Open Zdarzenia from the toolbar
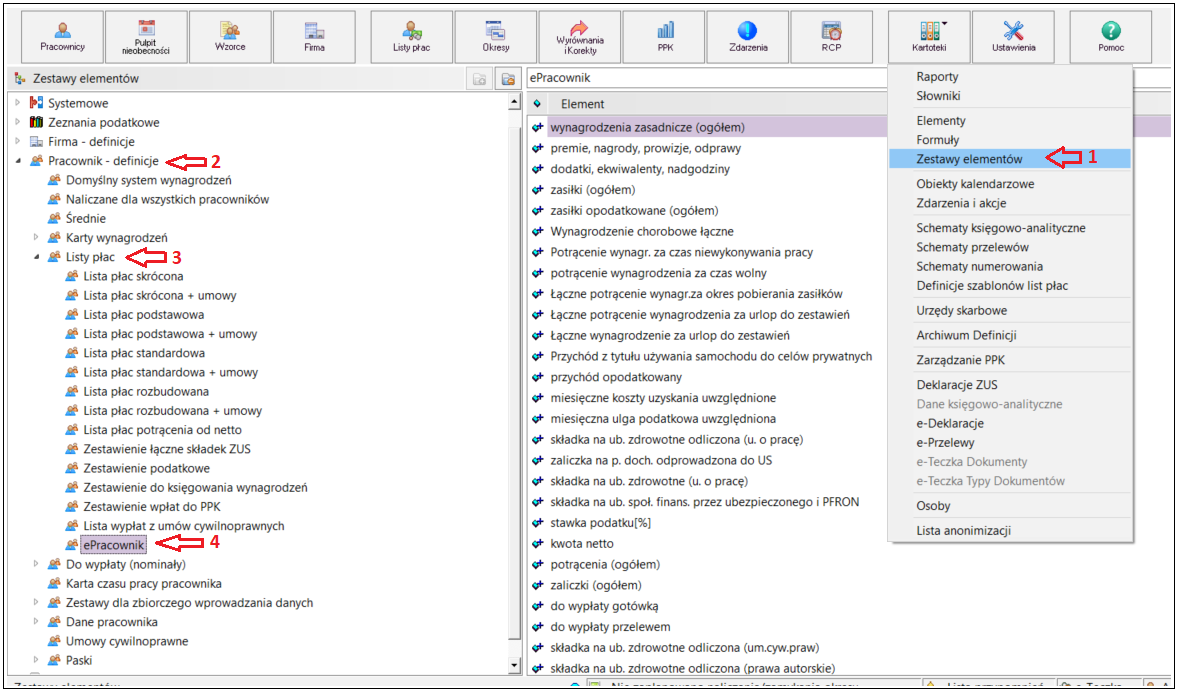 coord(748,37)
